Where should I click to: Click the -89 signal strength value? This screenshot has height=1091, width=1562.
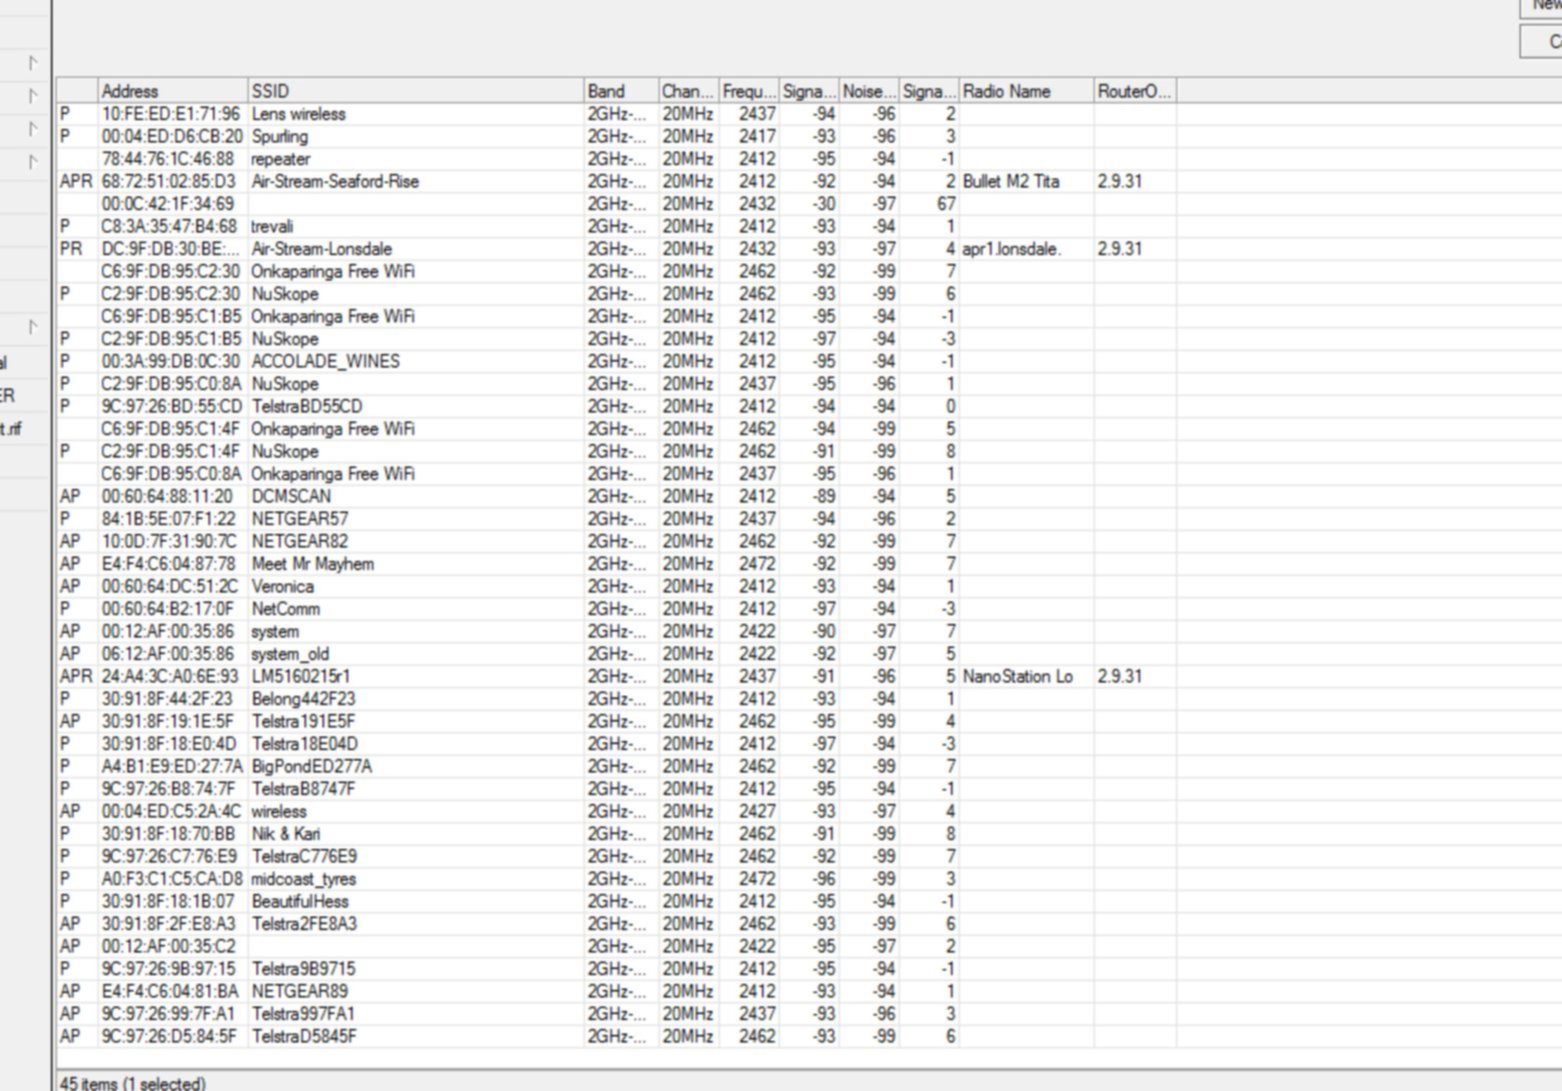click(823, 496)
